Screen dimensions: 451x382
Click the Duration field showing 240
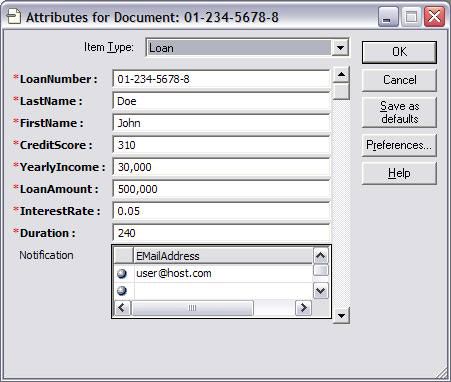coord(221,233)
